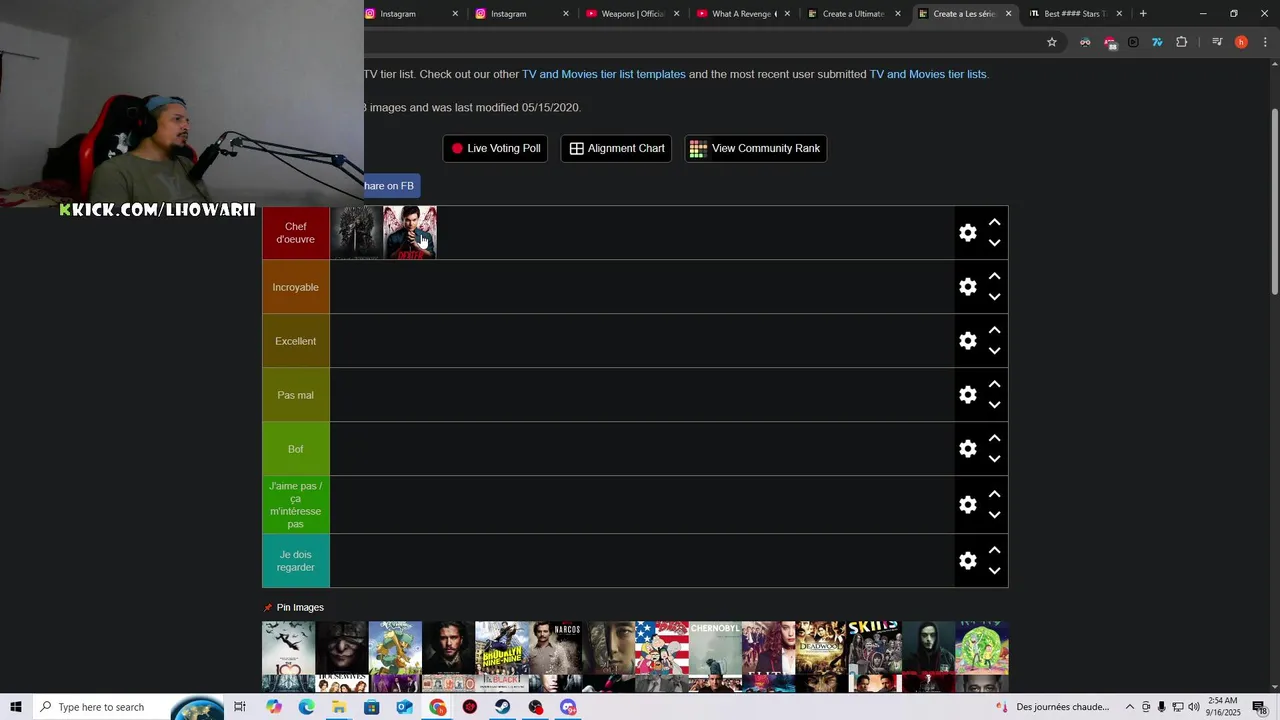
Task: Open TV and Movies tier list templates link
Action: click(604, 74)
